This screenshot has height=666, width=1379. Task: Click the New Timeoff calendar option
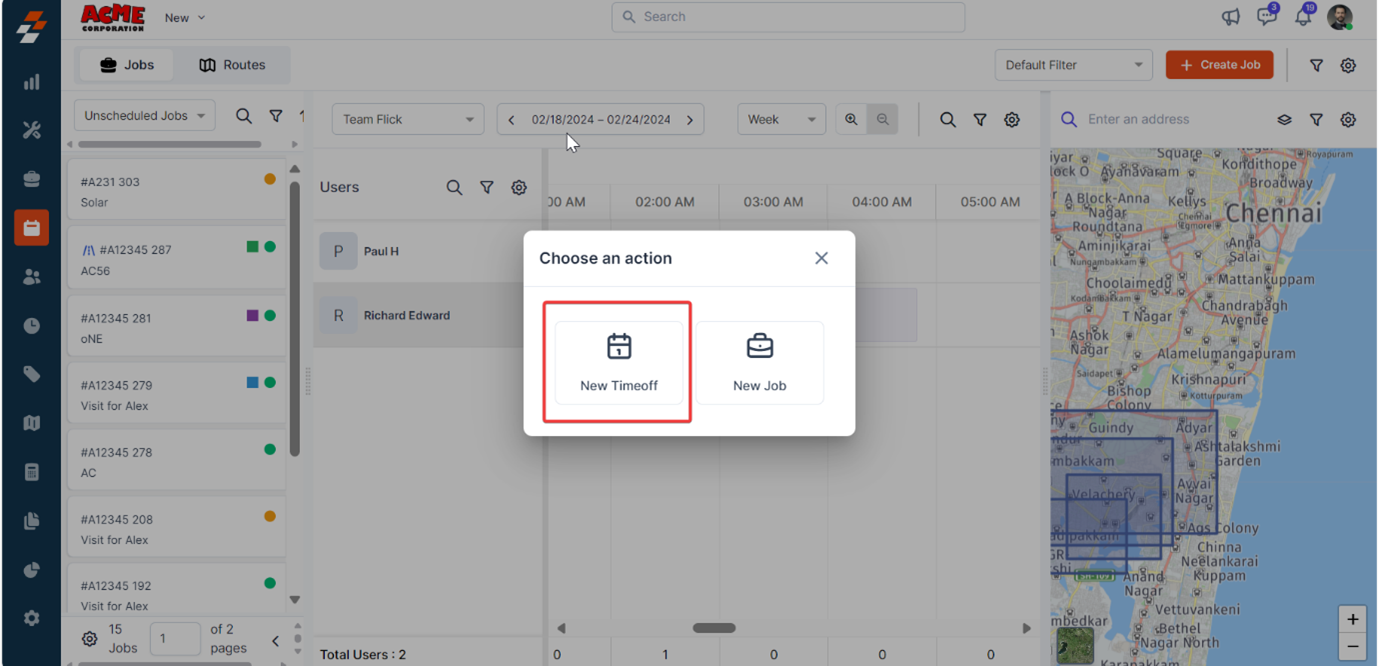point(618,362)
